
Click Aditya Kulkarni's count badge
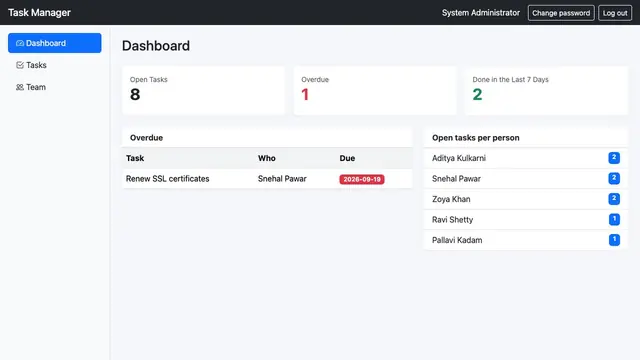[614, 158]
